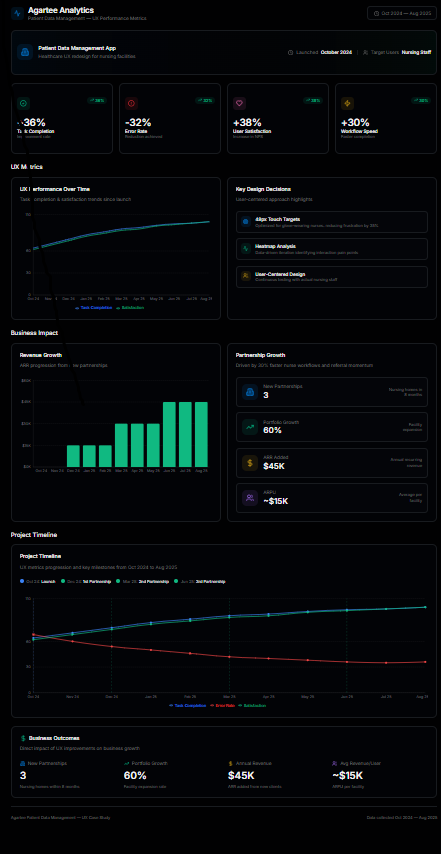
Task: Click the Heatmap Analysis icon
Action: (x=246, y=248)
